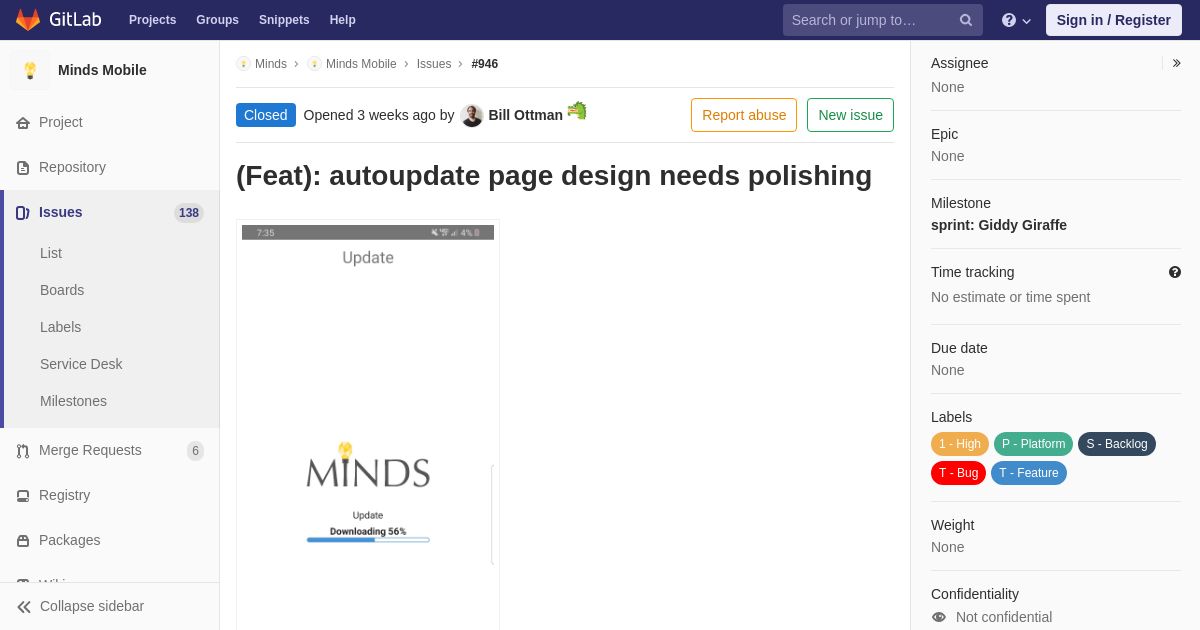The image size is (1200, 630).
Task: Open Minds Mobile project title link
Action: [x=102, y=70]
